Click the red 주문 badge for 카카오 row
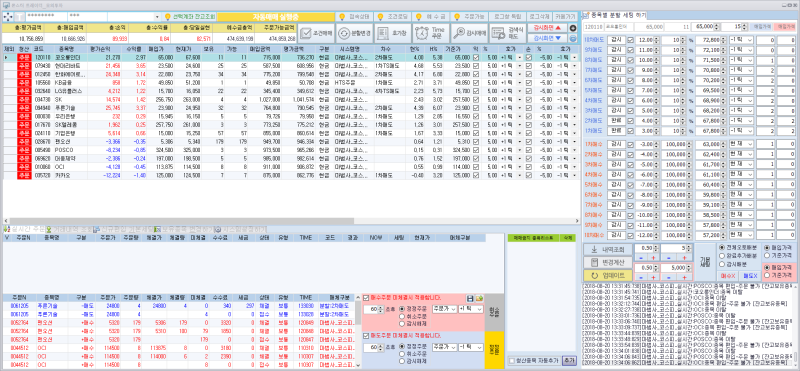 tap(24, 175)
